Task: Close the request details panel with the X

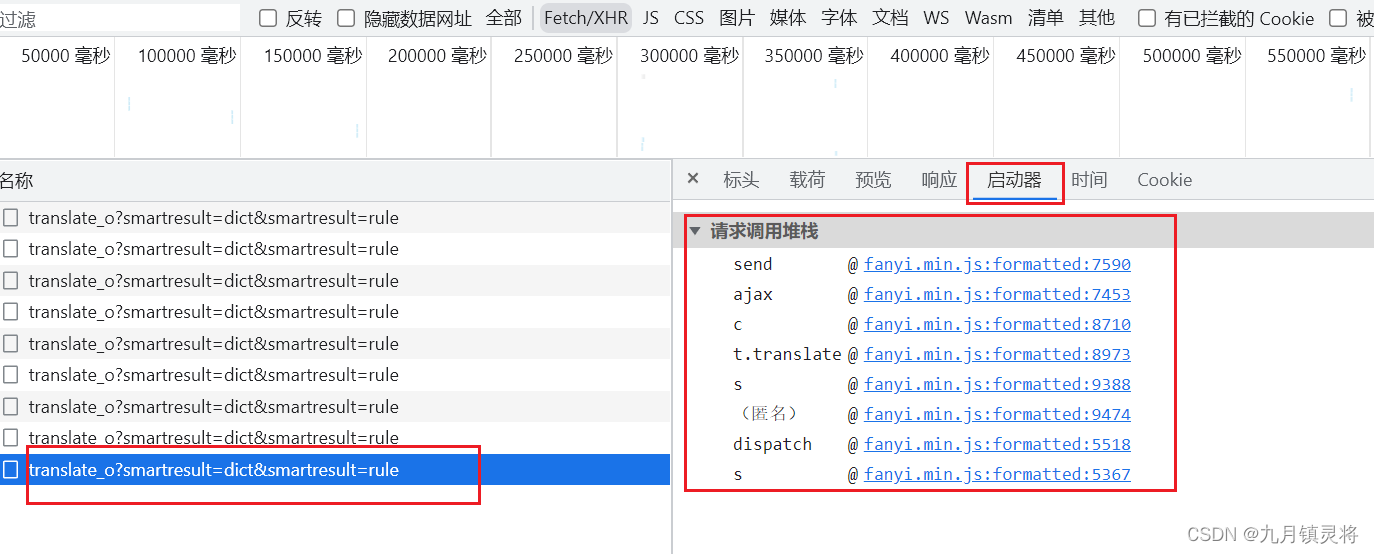Action: point(692,179)
